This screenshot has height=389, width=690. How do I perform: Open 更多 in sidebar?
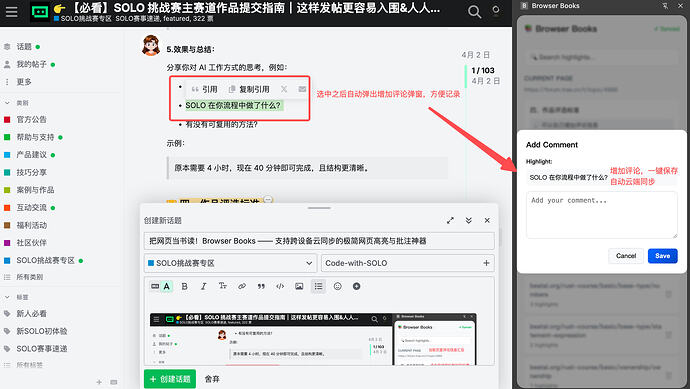tap(24, 82)
